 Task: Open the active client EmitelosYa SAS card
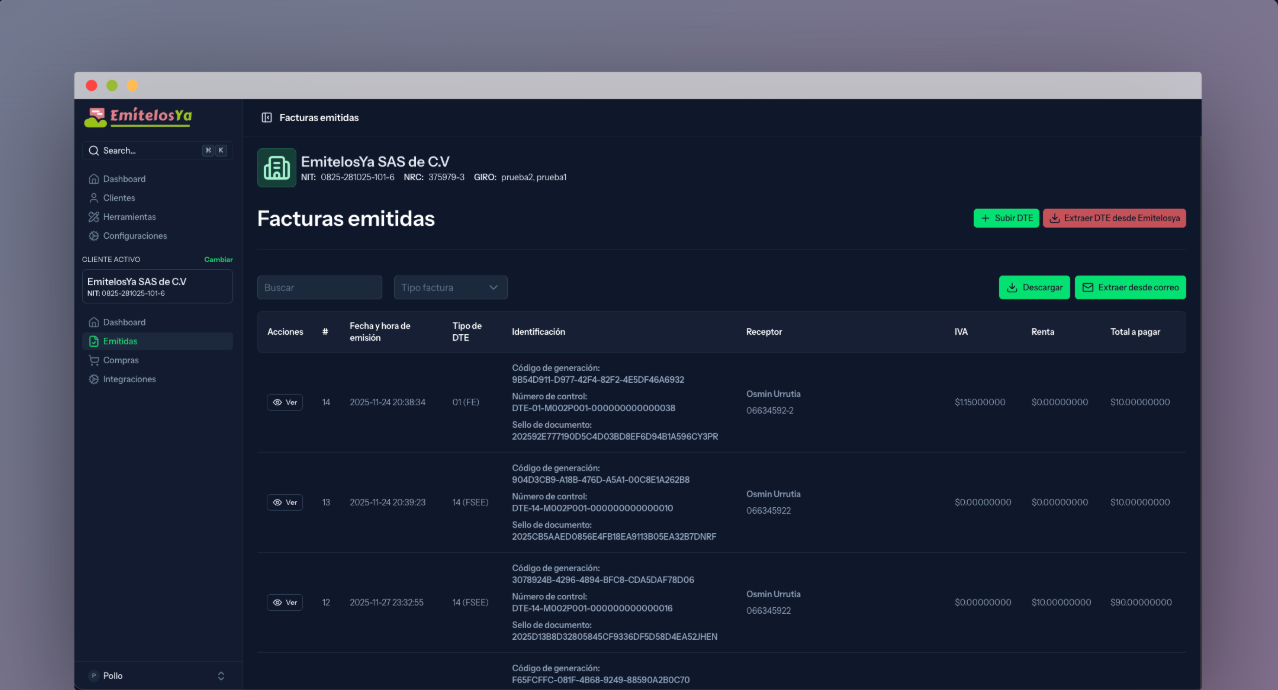157,286
